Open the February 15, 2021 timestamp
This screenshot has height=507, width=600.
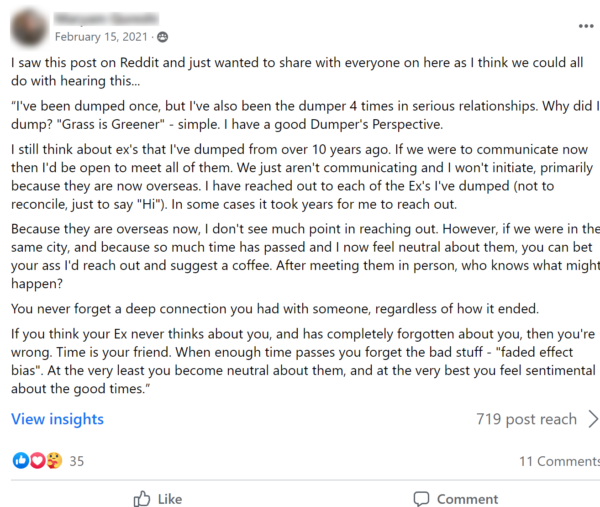pos(101,37)
